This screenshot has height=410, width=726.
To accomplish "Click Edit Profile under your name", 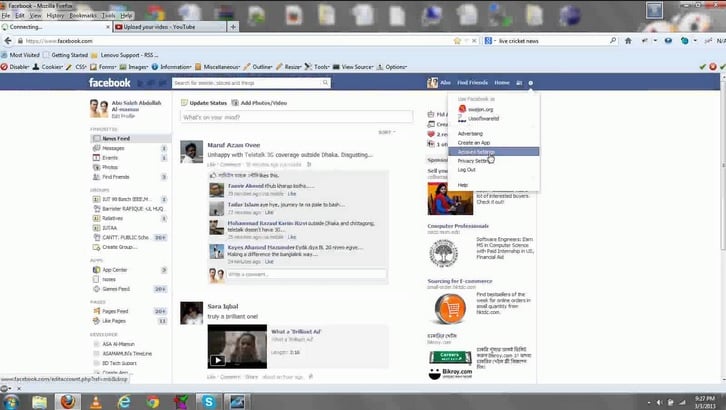I will [x=123, y=116].
